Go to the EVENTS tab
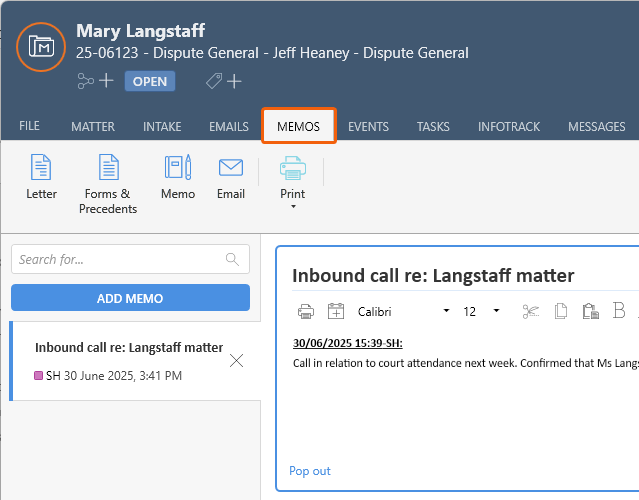 tap(368, 126)
